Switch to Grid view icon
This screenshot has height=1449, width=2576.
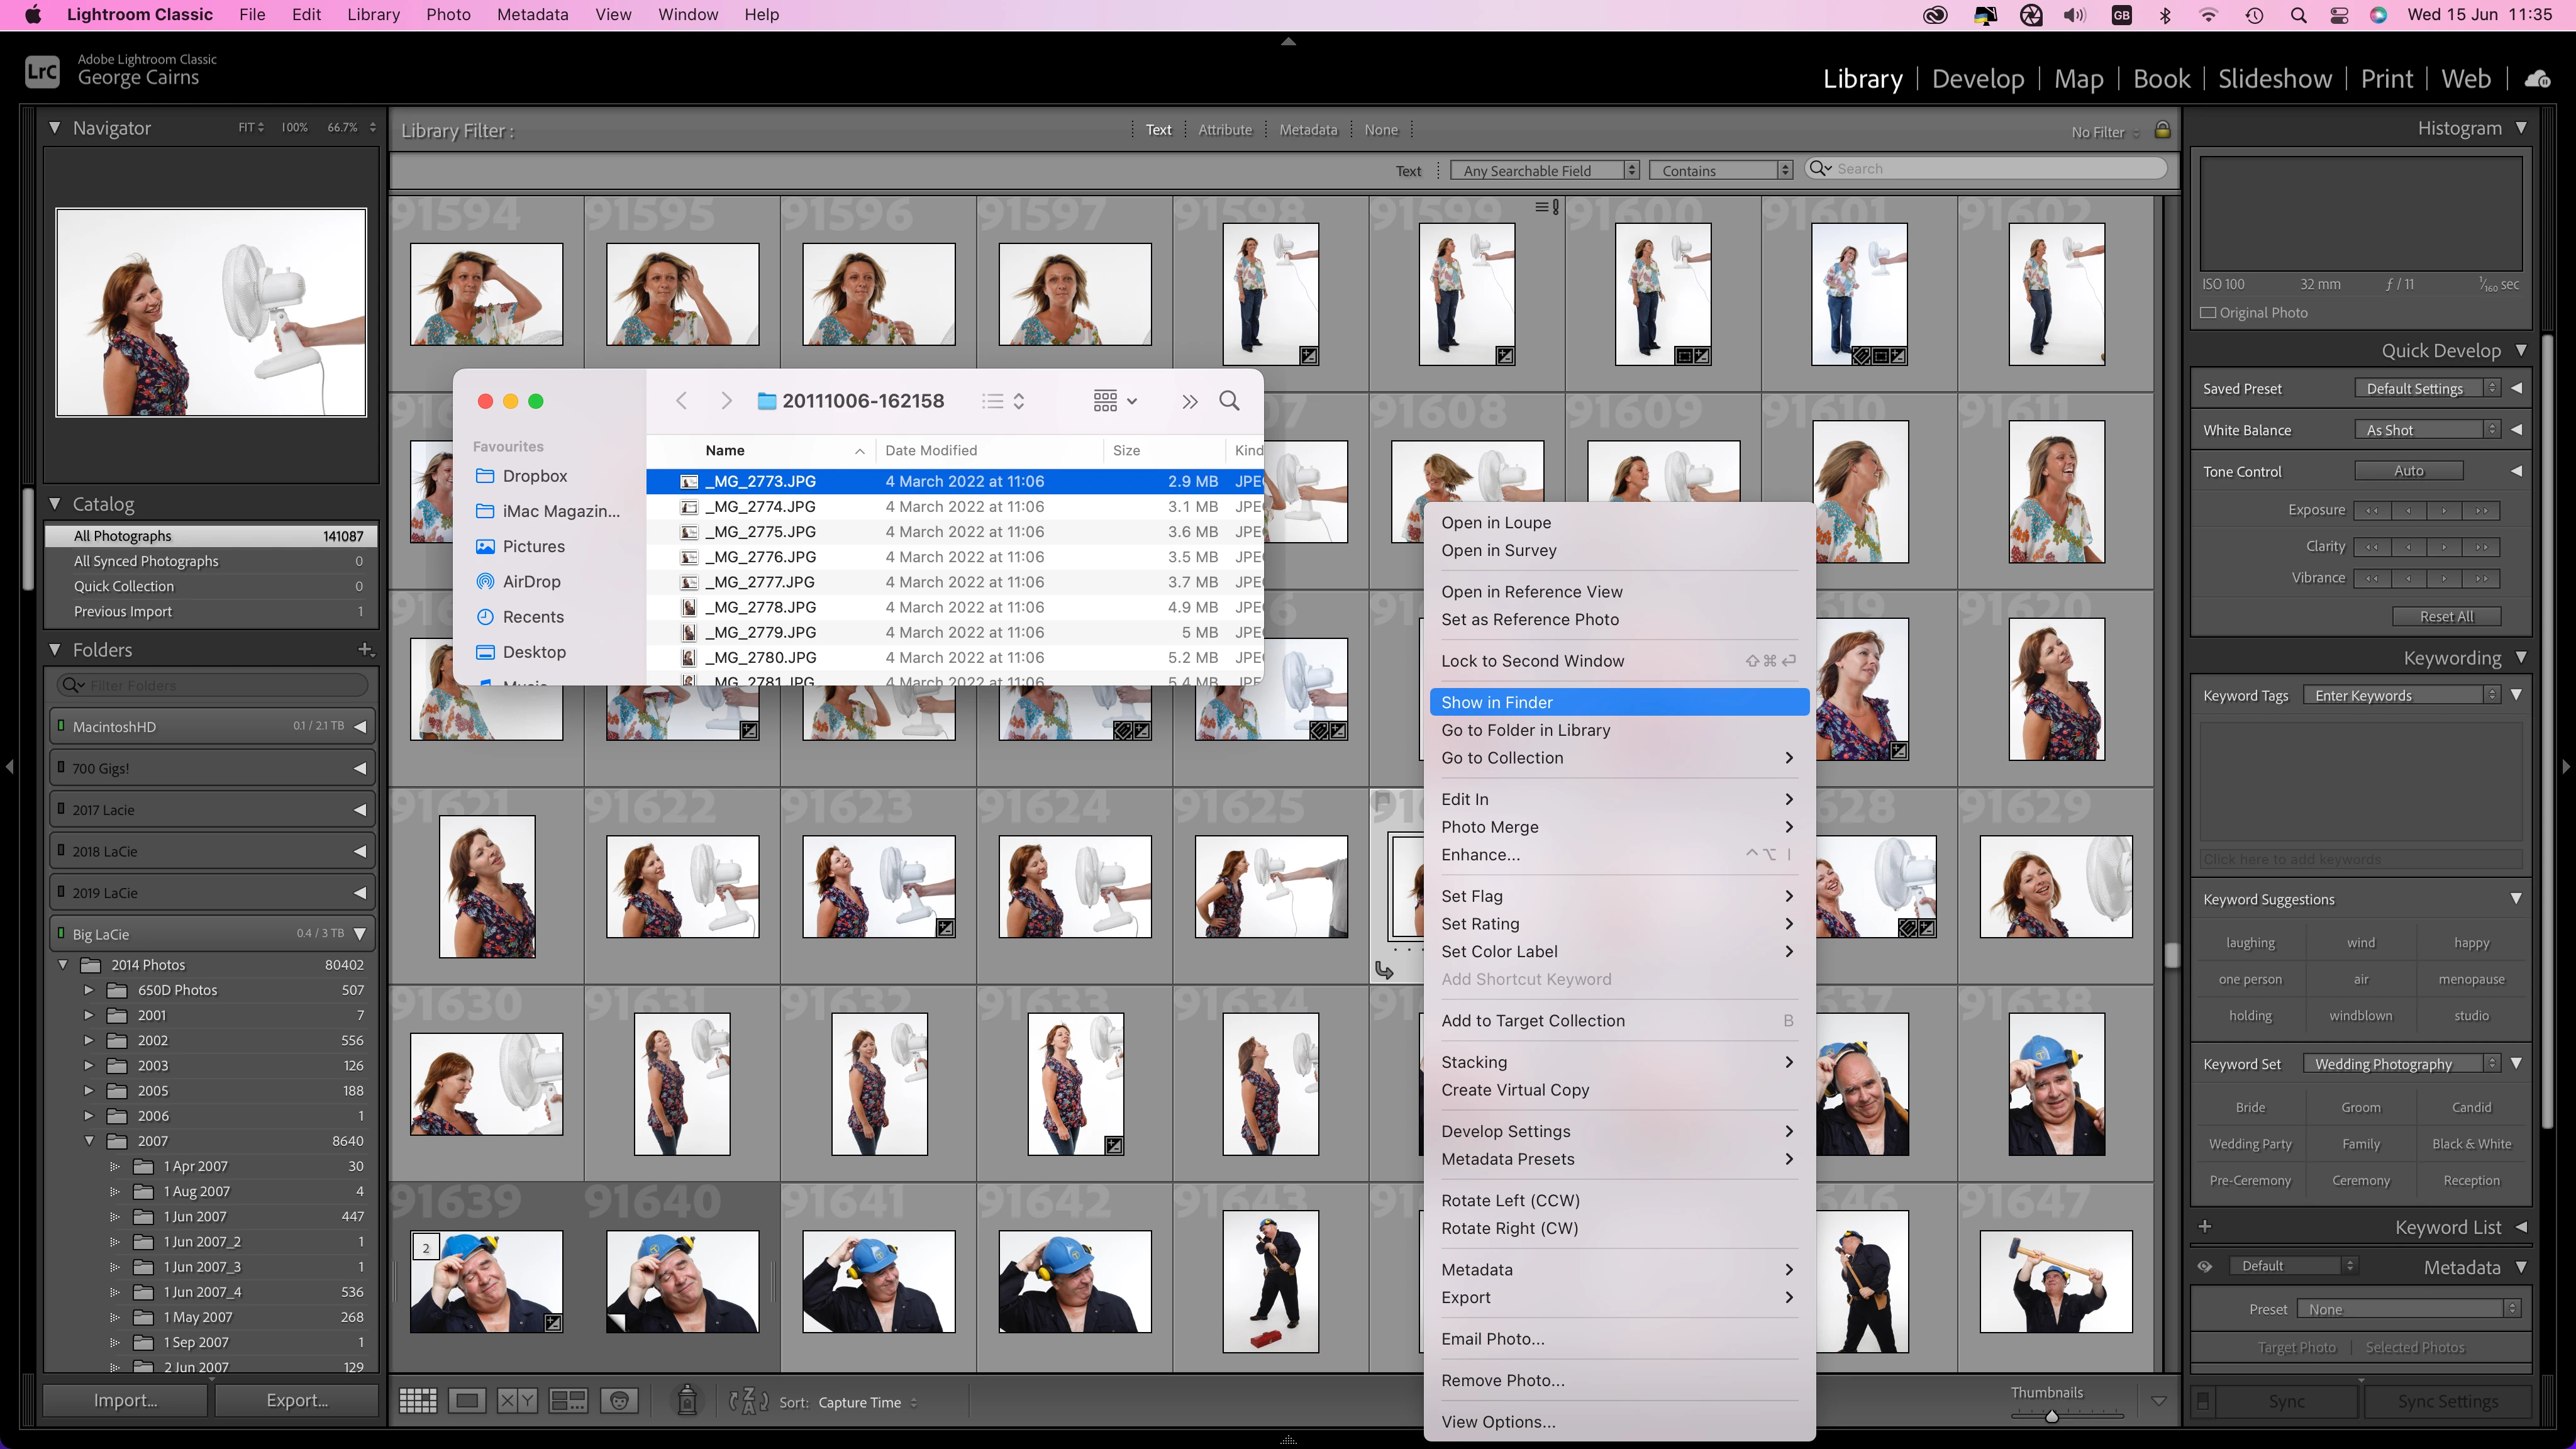(x=417, y=1401)
